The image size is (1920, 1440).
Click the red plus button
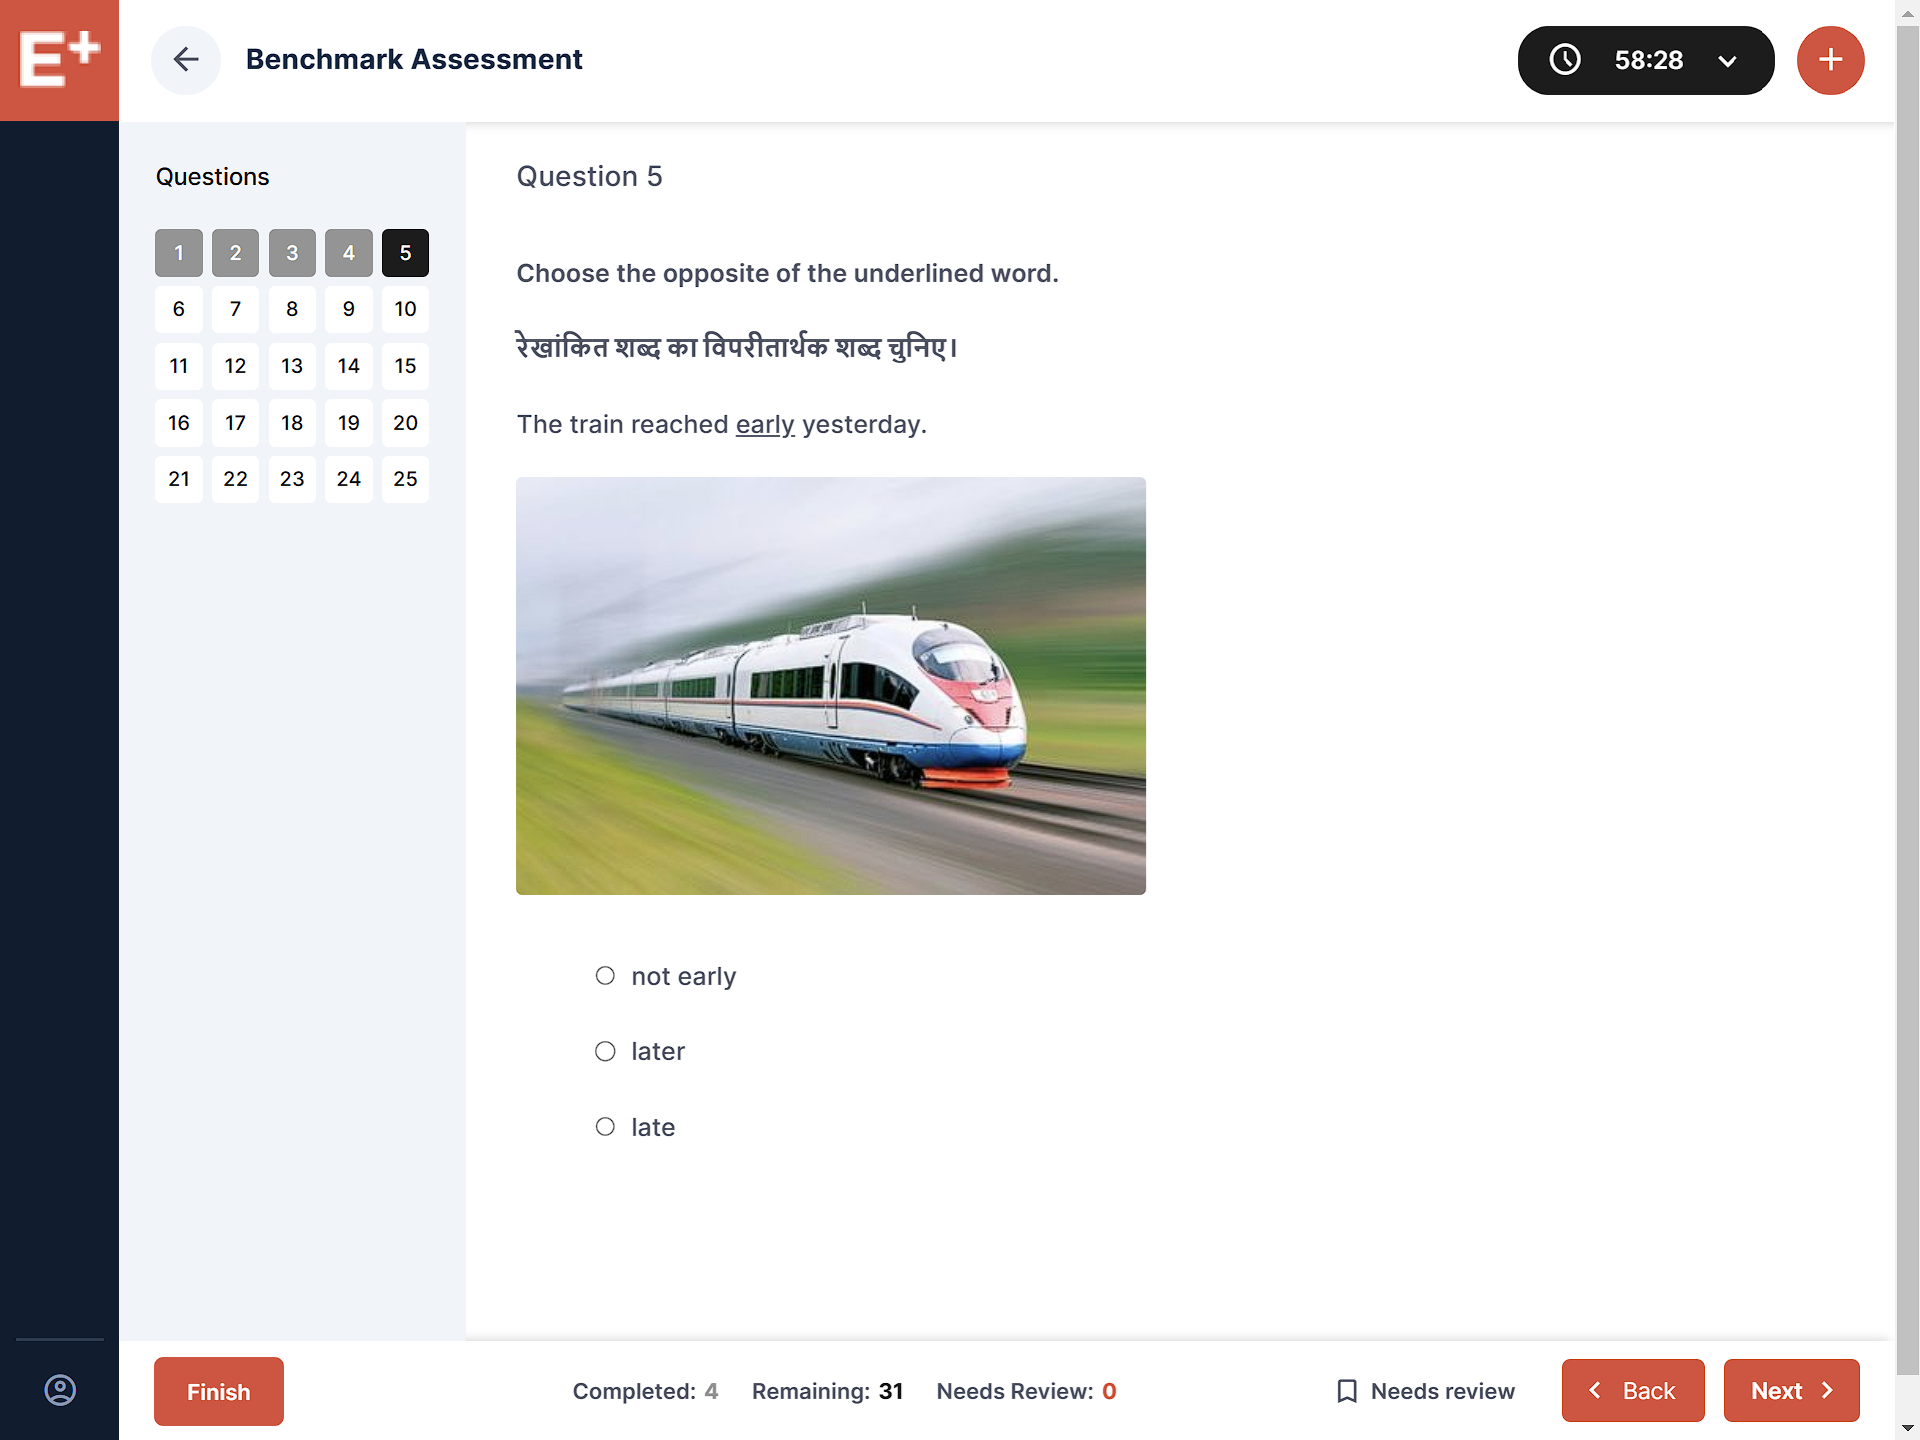(x=1830, y=60)
